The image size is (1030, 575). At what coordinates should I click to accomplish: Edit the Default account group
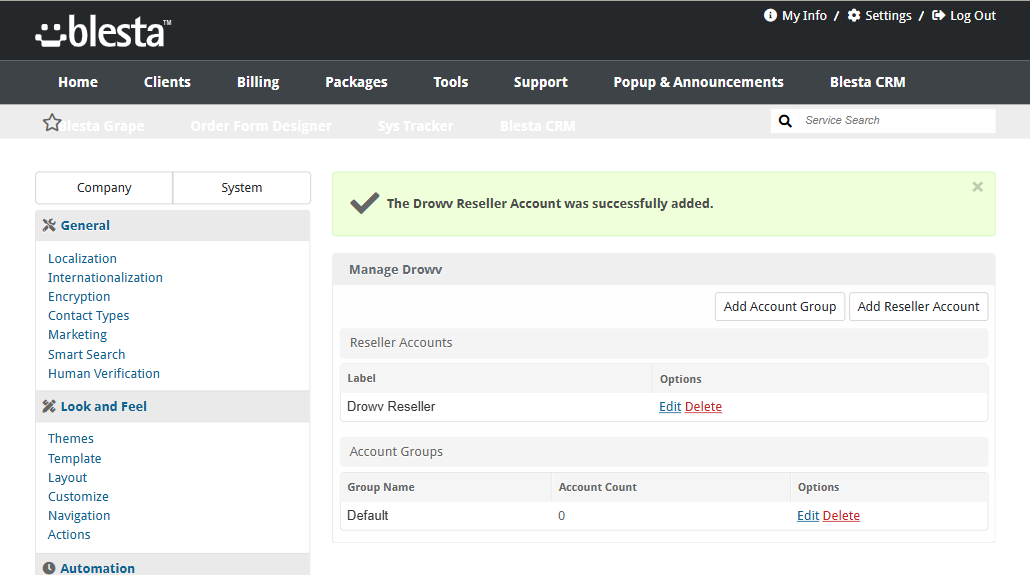808,516
